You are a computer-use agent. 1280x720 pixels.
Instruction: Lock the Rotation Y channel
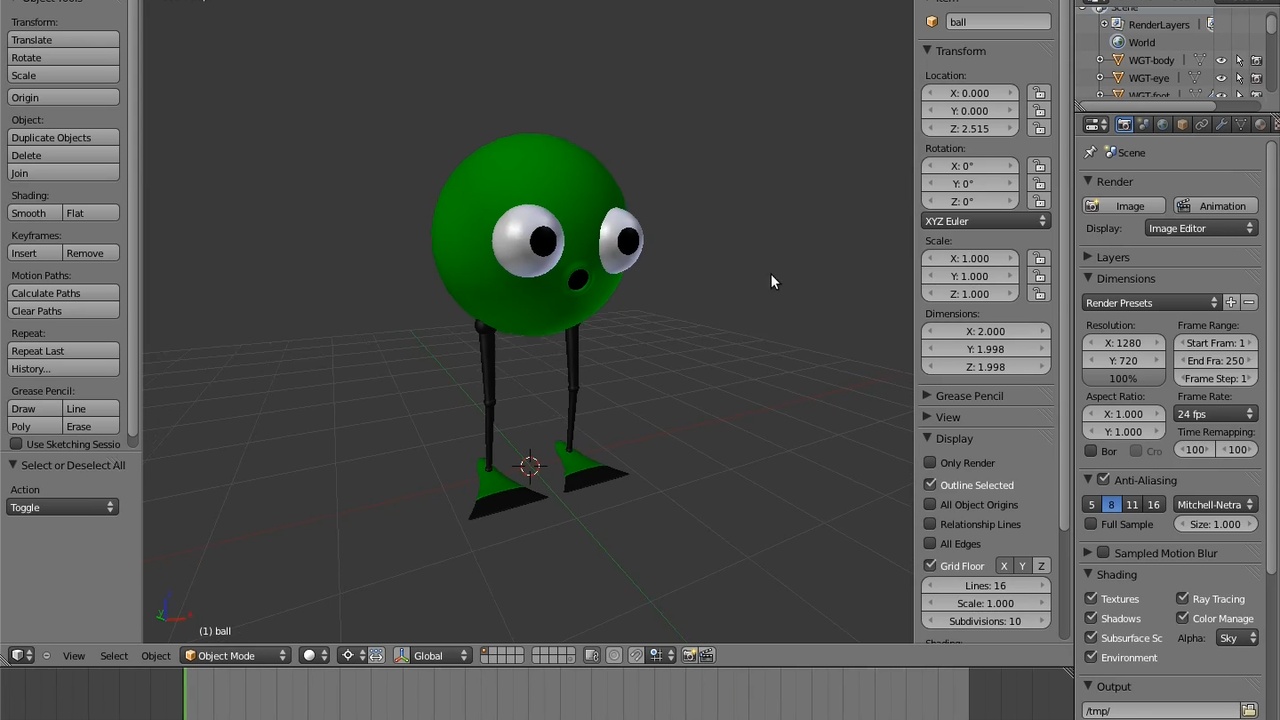[x=1039, y=184]
